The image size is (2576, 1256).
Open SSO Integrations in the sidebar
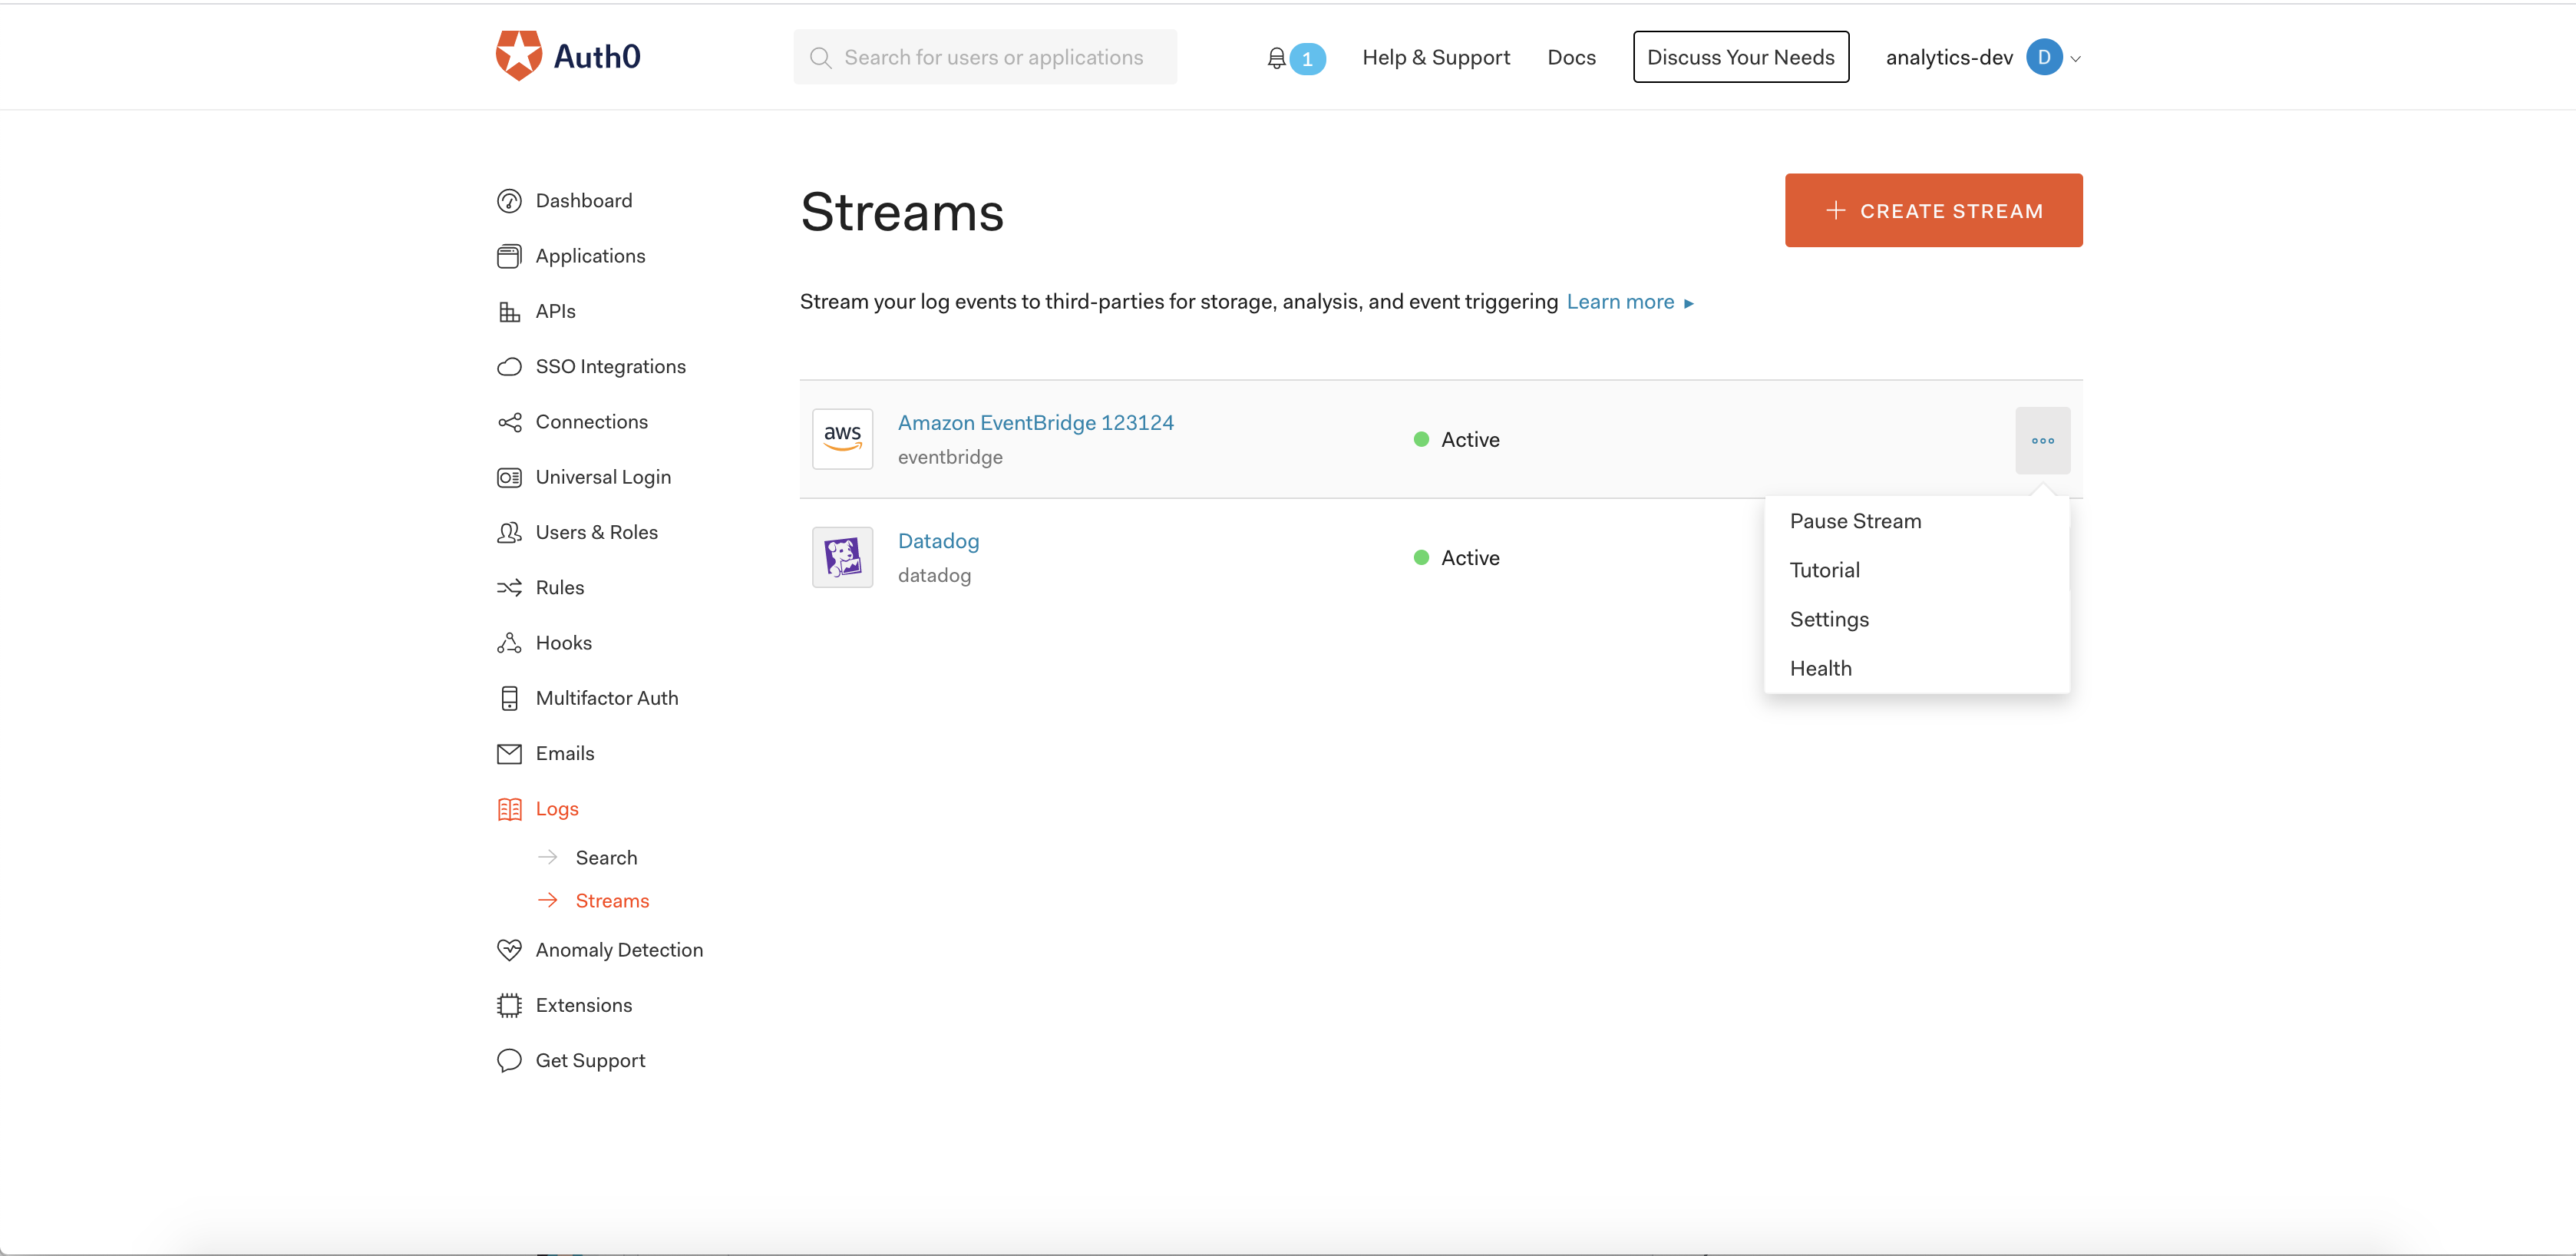(x=610, y=367)
